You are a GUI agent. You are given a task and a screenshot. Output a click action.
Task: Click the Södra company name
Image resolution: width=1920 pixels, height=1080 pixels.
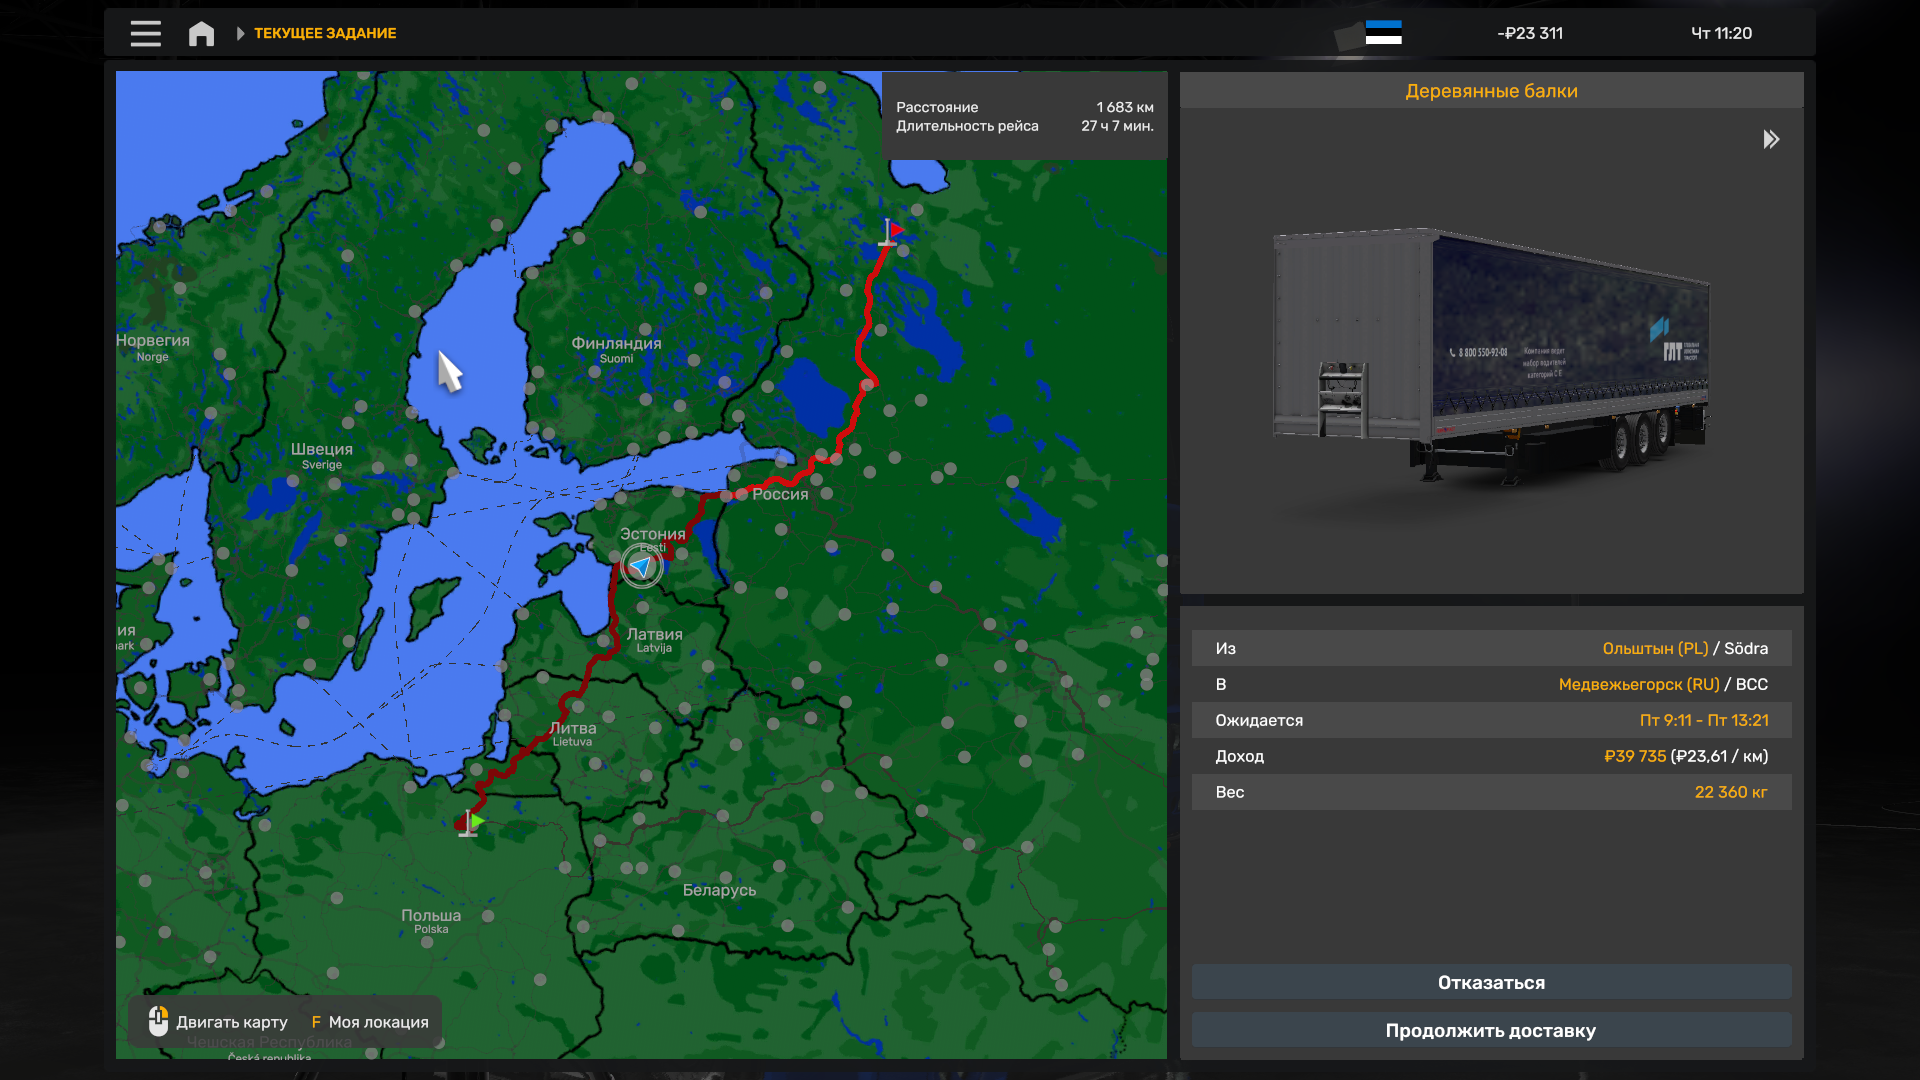1746,648
